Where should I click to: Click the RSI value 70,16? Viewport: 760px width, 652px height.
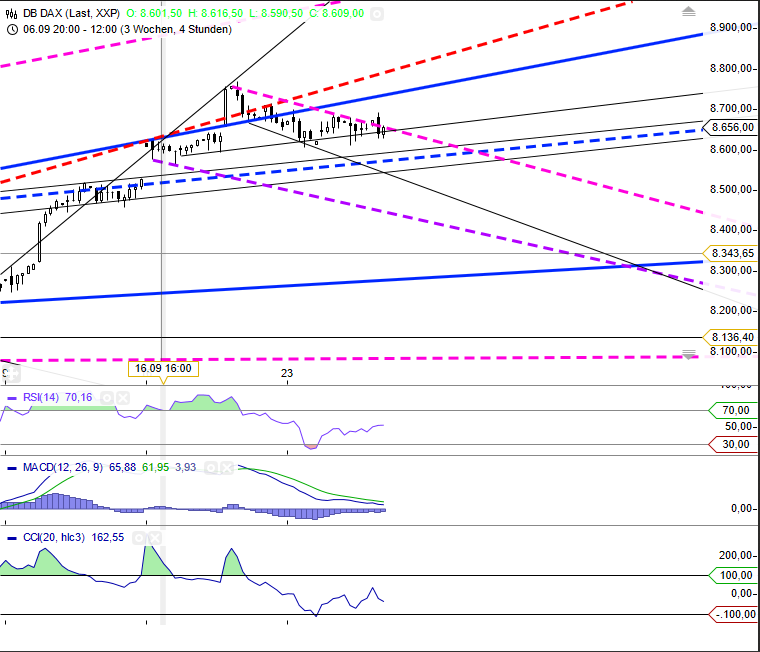click(79, 398)
